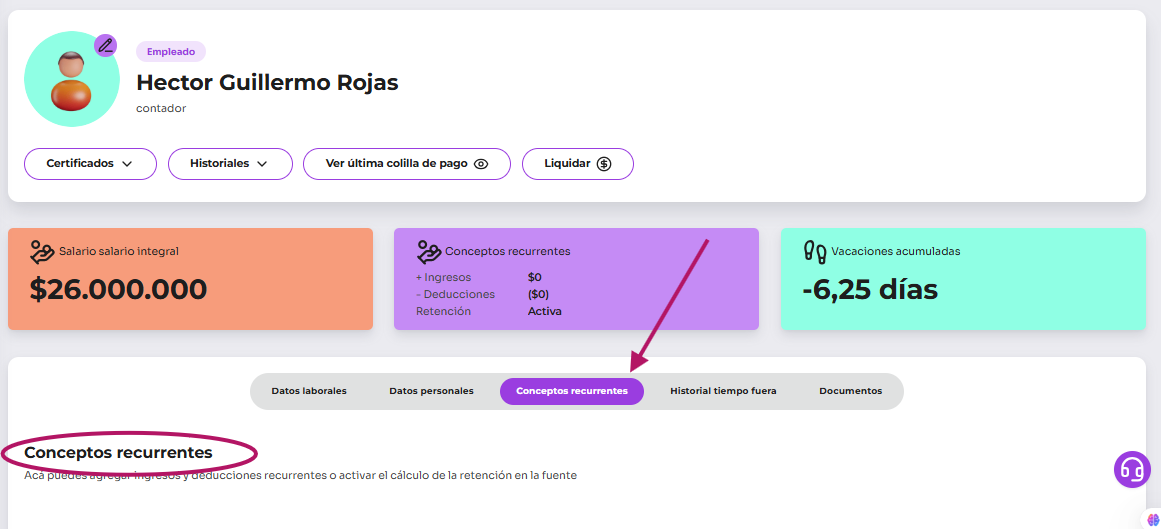Expand the Historiales dropdown
Screen dimensions: 1161x529
[x=230, y=164]
